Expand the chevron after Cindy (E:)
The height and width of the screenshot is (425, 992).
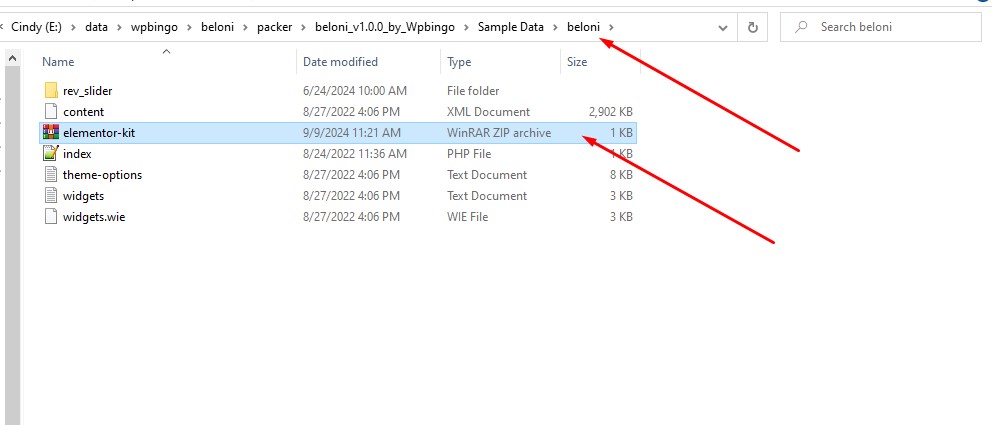coord(74,27)
